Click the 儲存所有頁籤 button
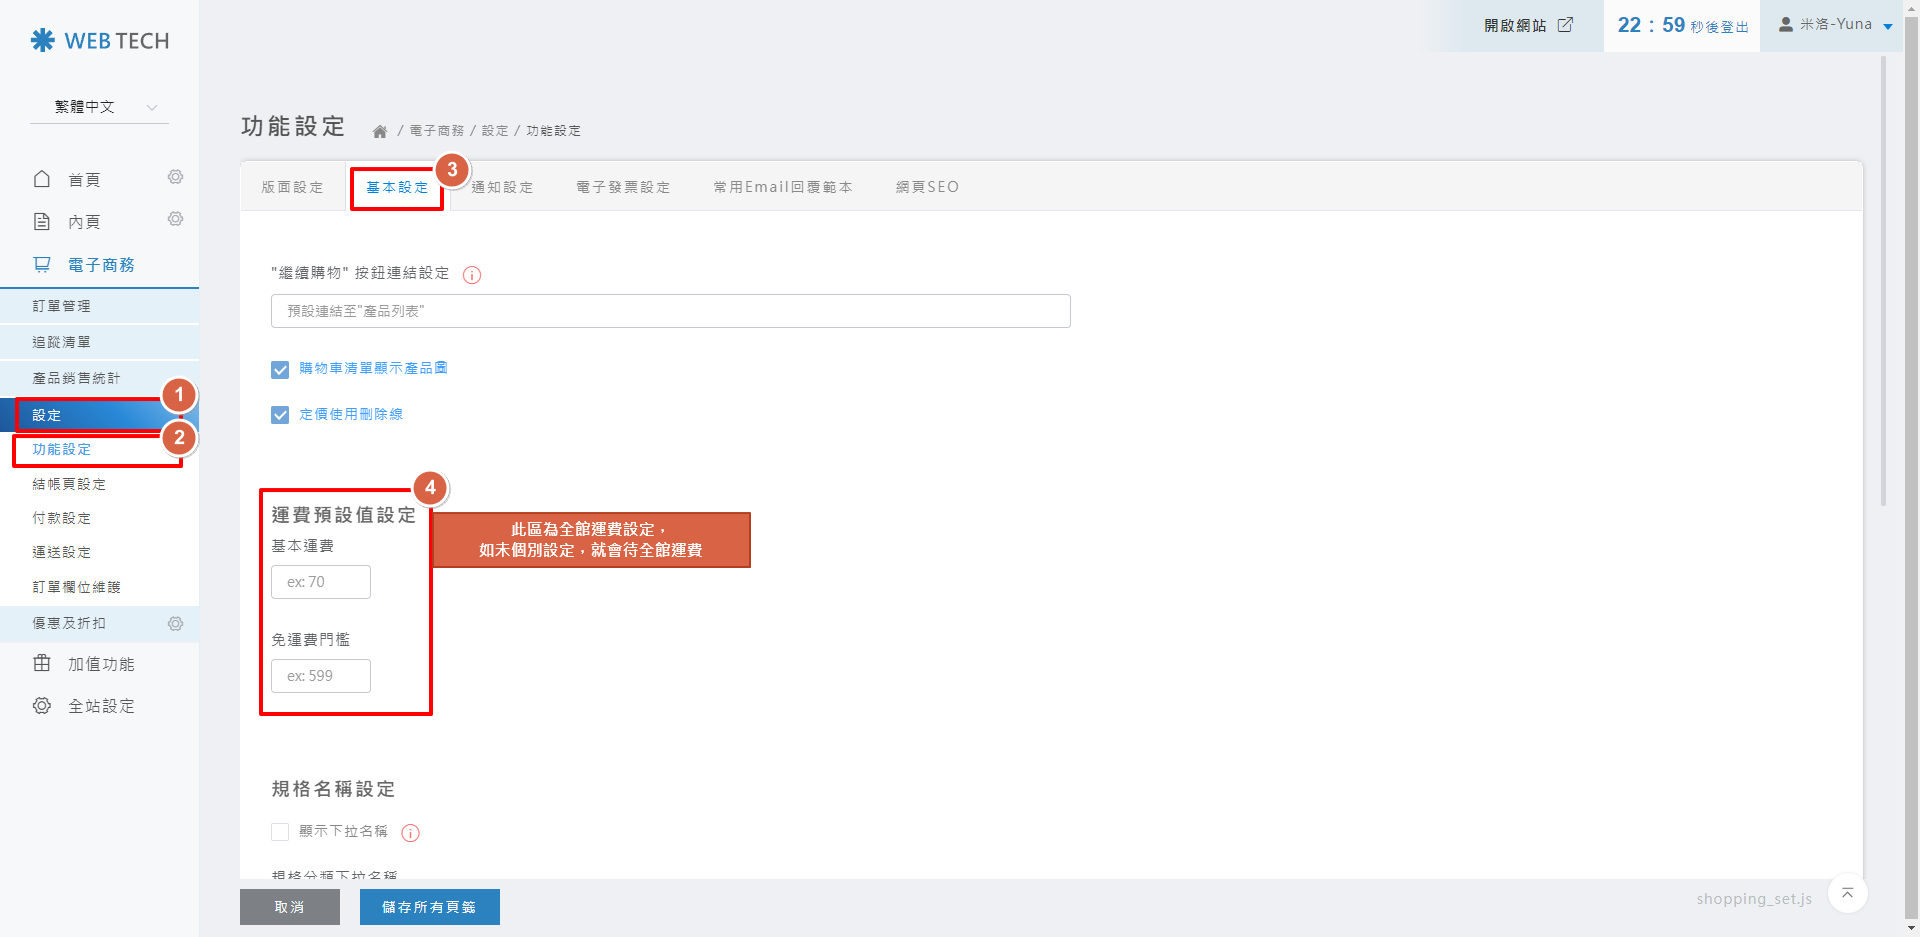The height and width of the screenshot is (937, 1920). tap(429, 907)
